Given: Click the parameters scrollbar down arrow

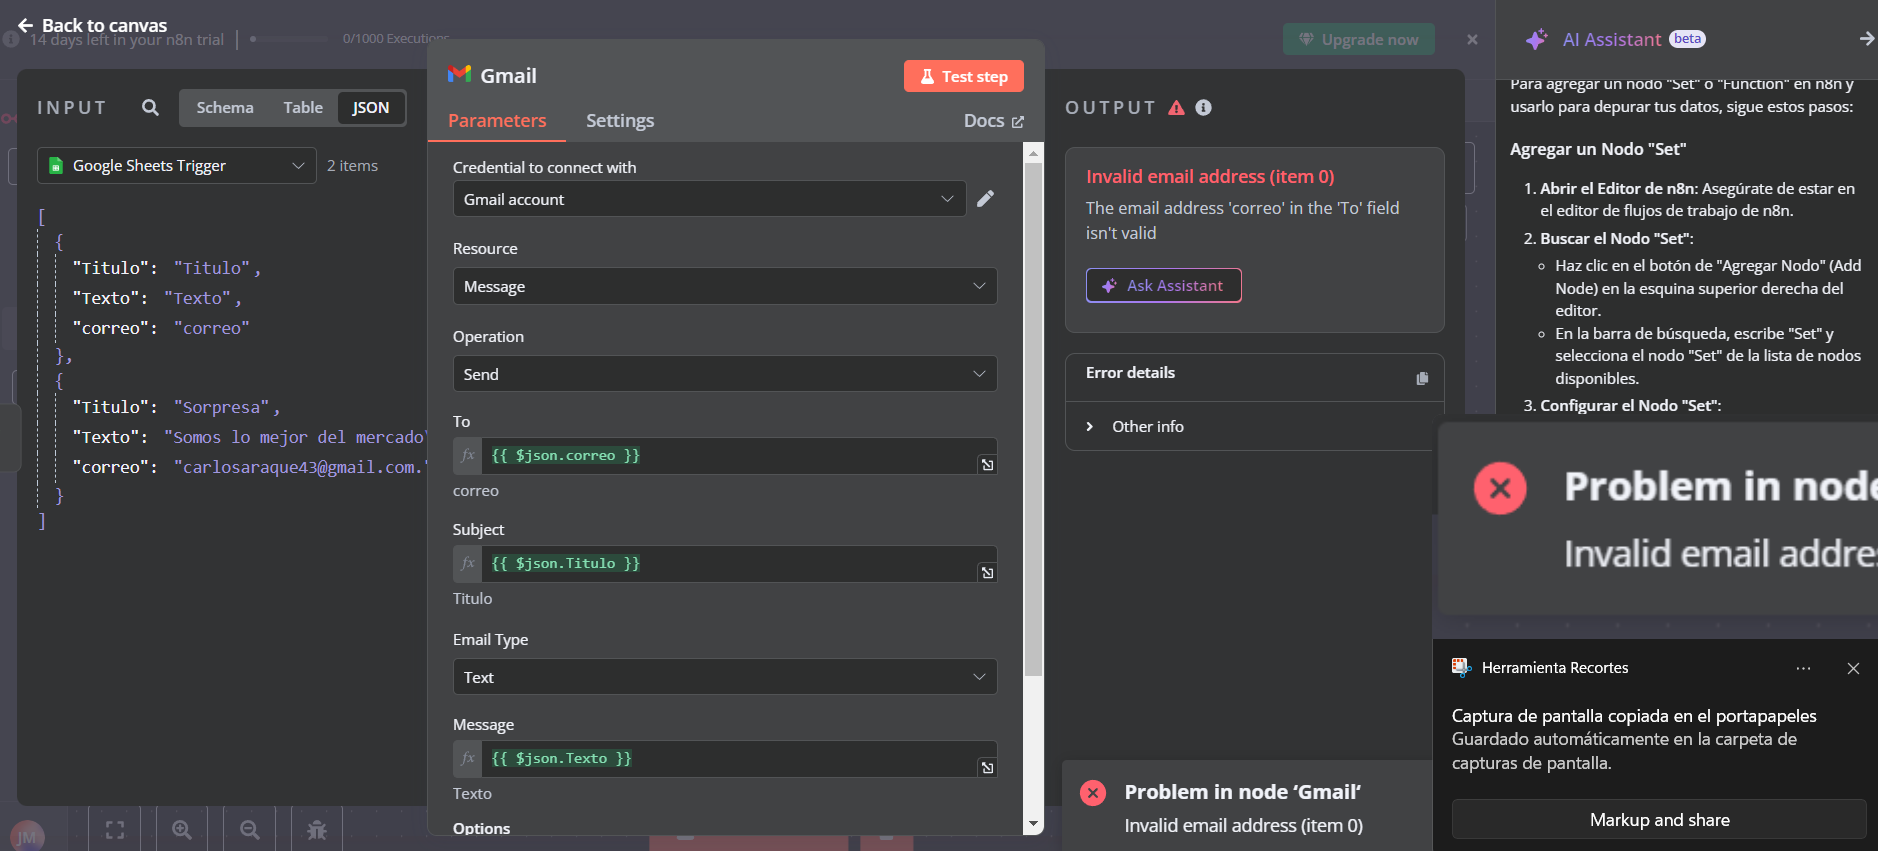Looking at the screenshot, I should (1034, 824).
